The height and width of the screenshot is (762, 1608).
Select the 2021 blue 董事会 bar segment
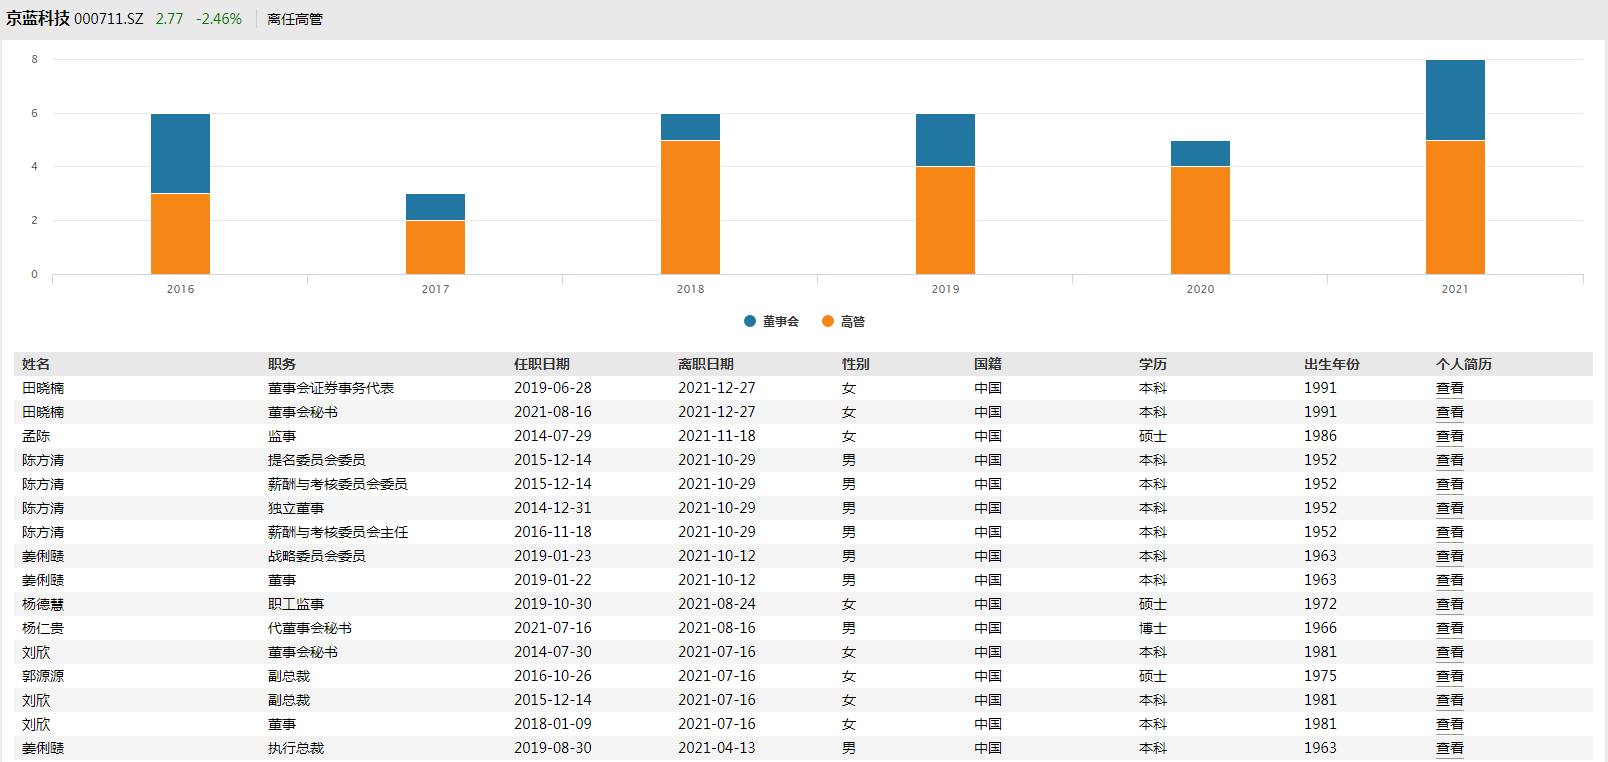click(x=1455, y=100)
